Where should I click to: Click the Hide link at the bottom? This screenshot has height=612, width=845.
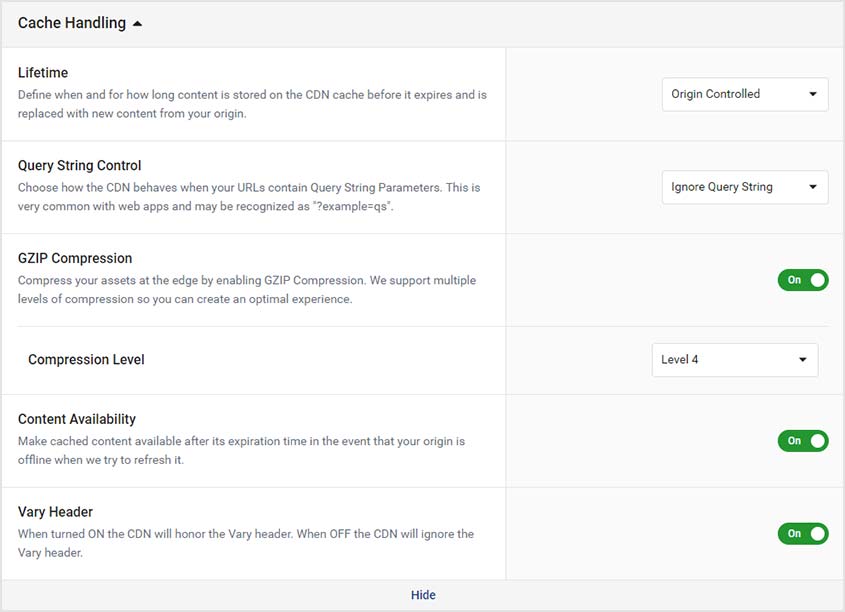tap(423, 595)
